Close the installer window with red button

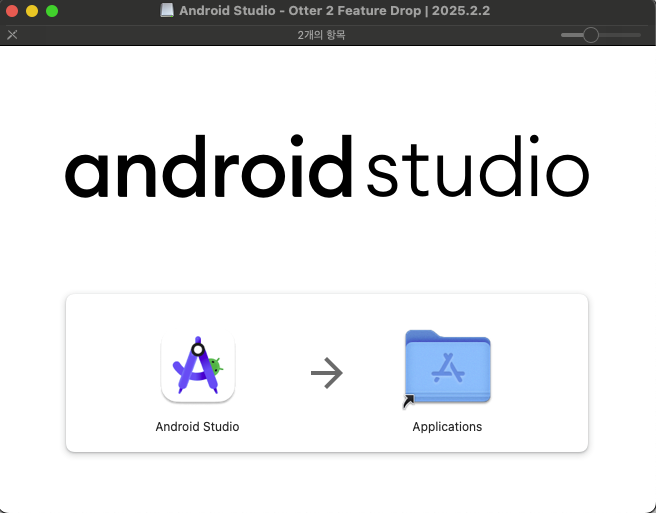[x=12, y=11]
